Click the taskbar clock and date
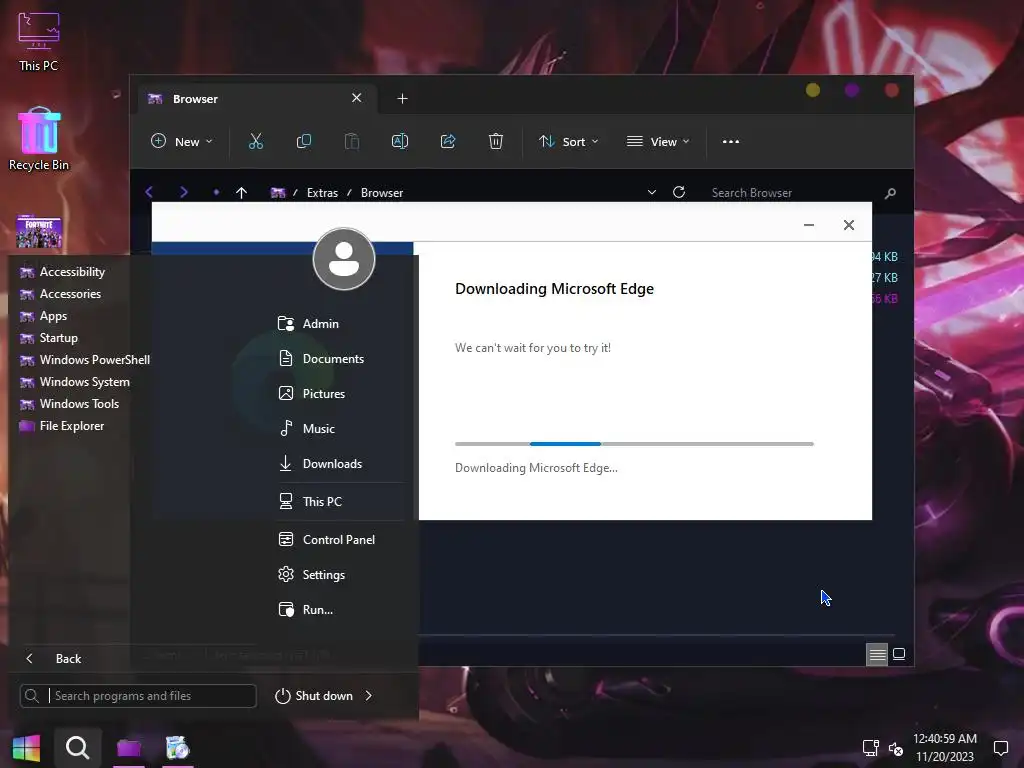 pyautogui.click(x=944, y=748)
